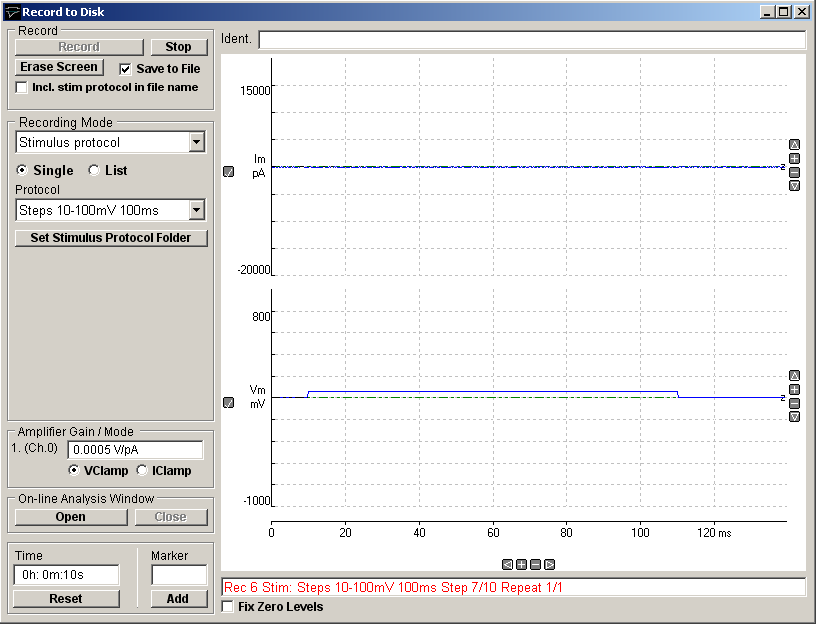Screen dimensions: 816x624
Task: Click Erase Screen to clear traces
Action: pyautogui.click(x=59, y=67)
